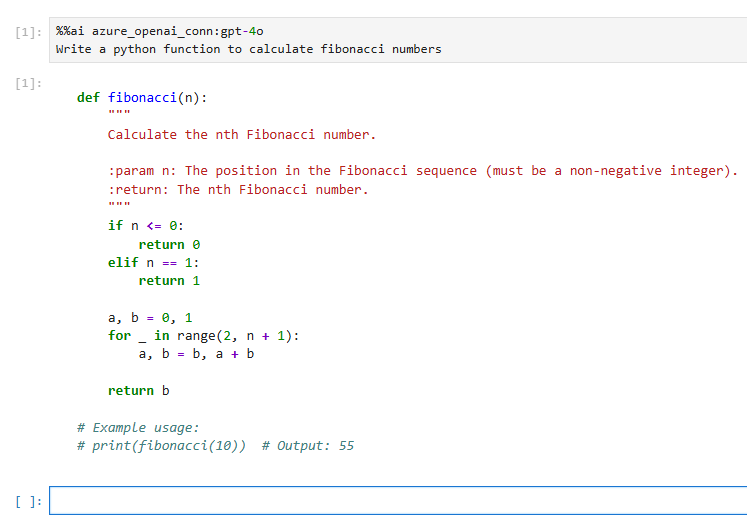Click the [1] output prompt area

(28, 82)
